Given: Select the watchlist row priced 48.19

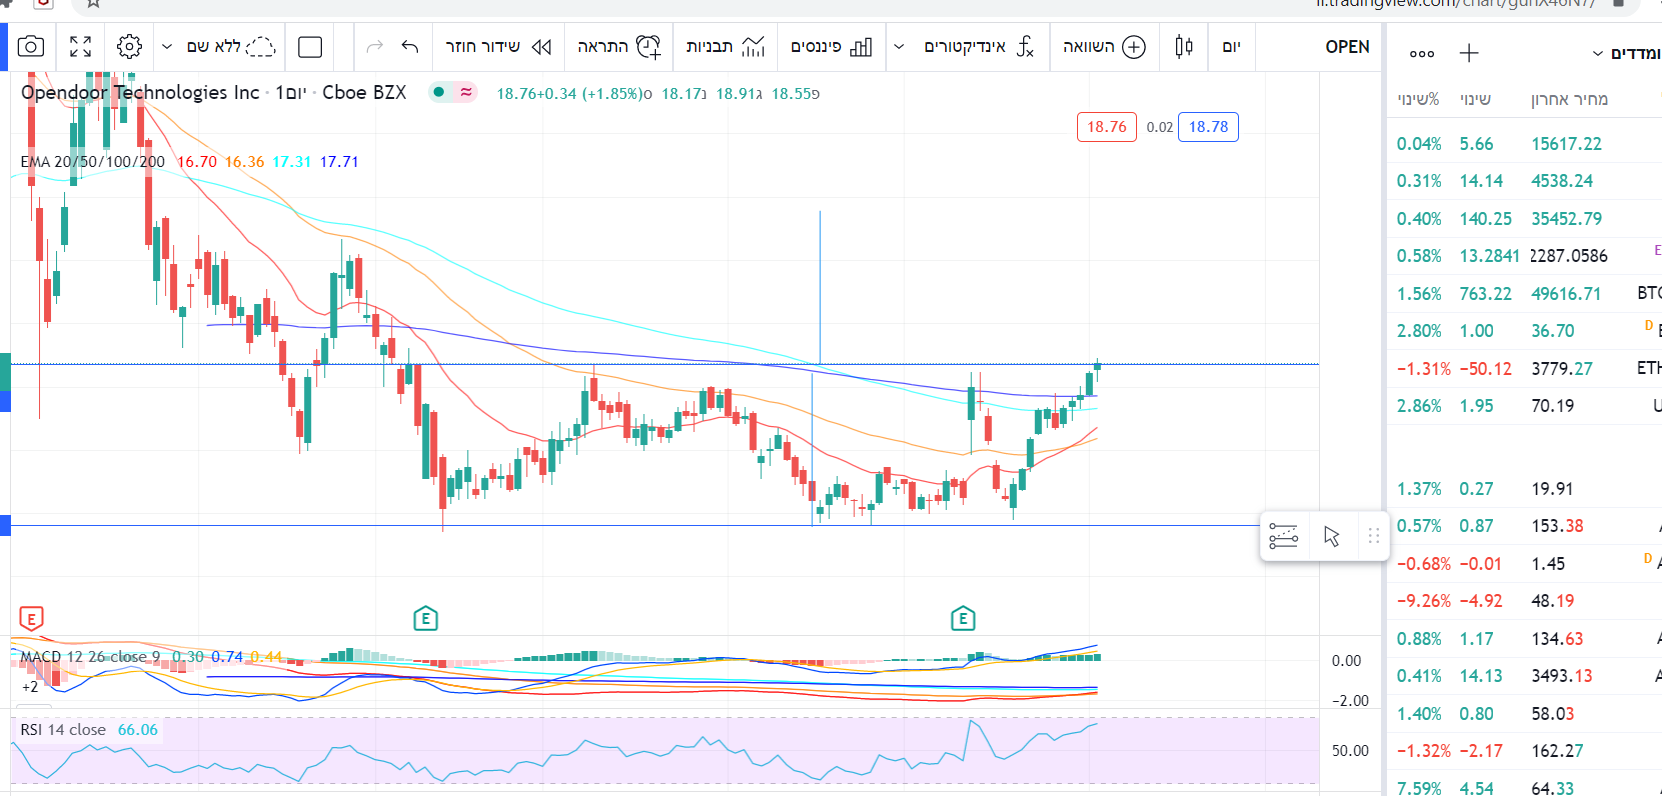Looking at the screenshot, I should point(1525,601).
